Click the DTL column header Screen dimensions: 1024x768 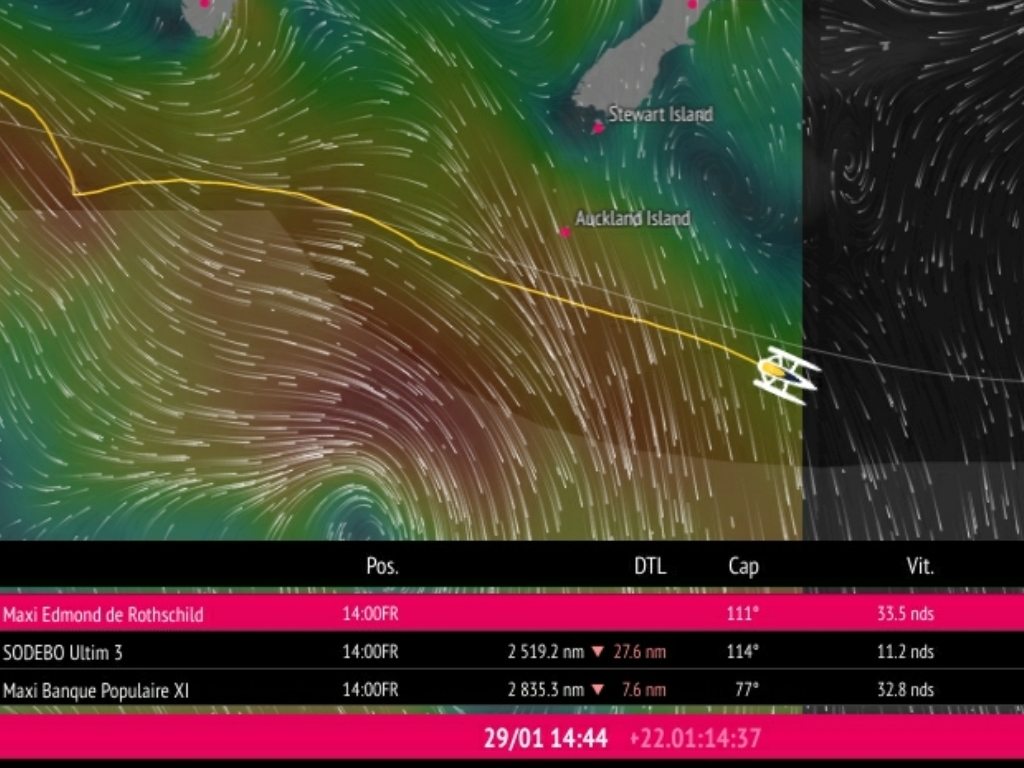[650, 566]
